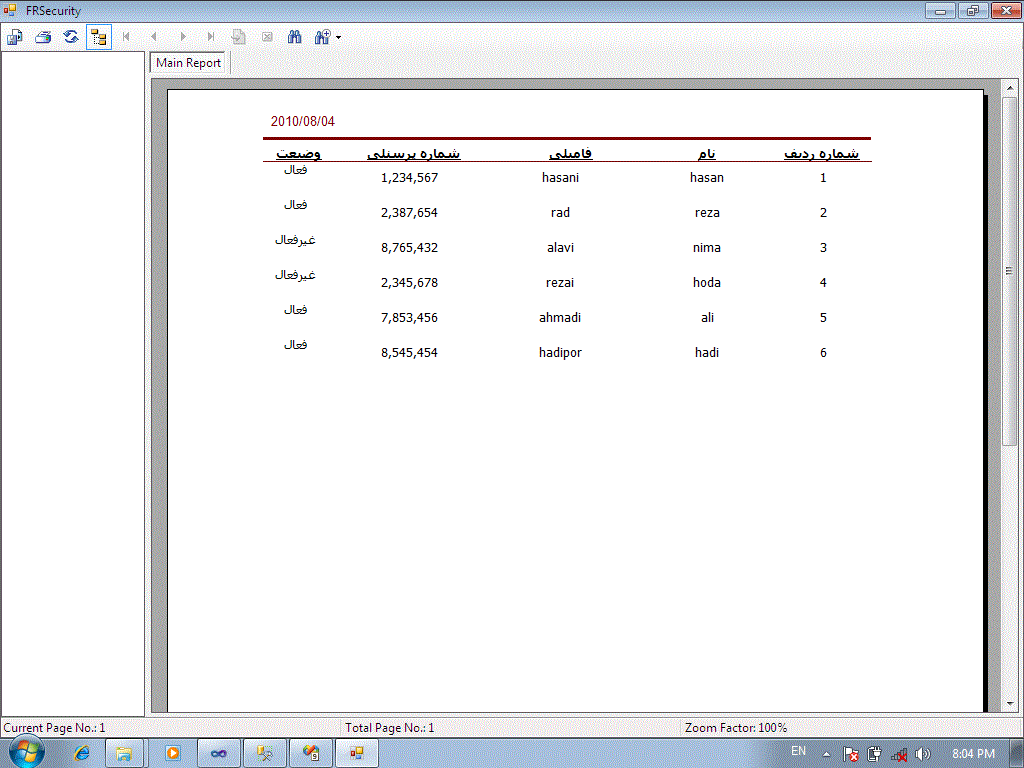Screen dimensions: 1024x768
Task: Refresh the report using the toolbar
Action: 71,37
